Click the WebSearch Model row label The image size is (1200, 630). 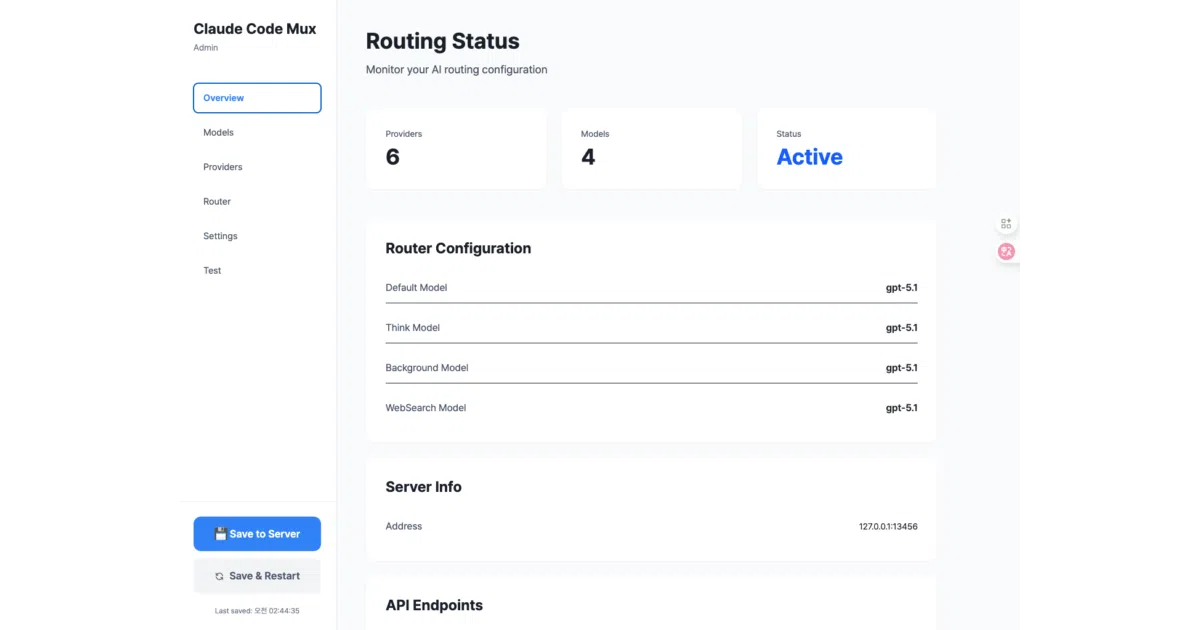pyautogui.click(x=426, y=408)
